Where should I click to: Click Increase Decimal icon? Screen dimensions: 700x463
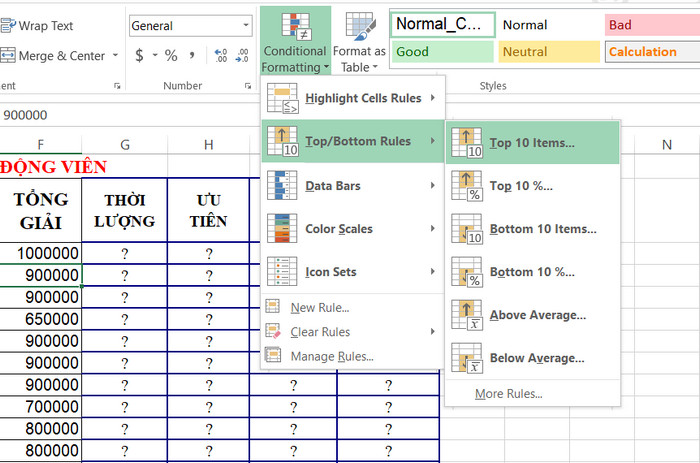[221, 55]
